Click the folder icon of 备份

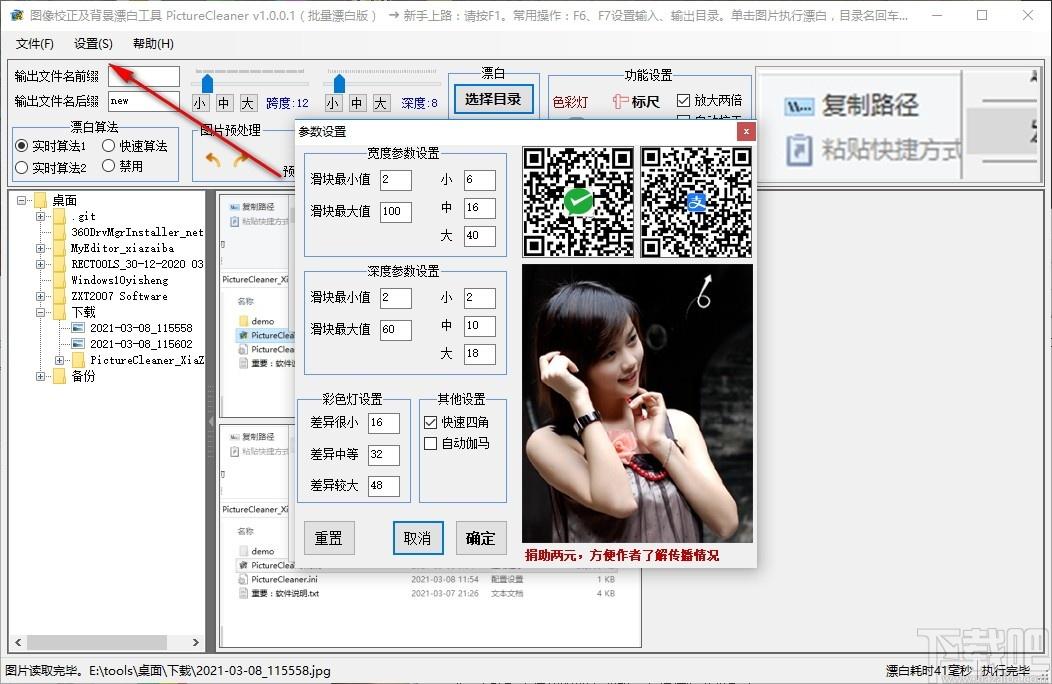click(59, 377)
